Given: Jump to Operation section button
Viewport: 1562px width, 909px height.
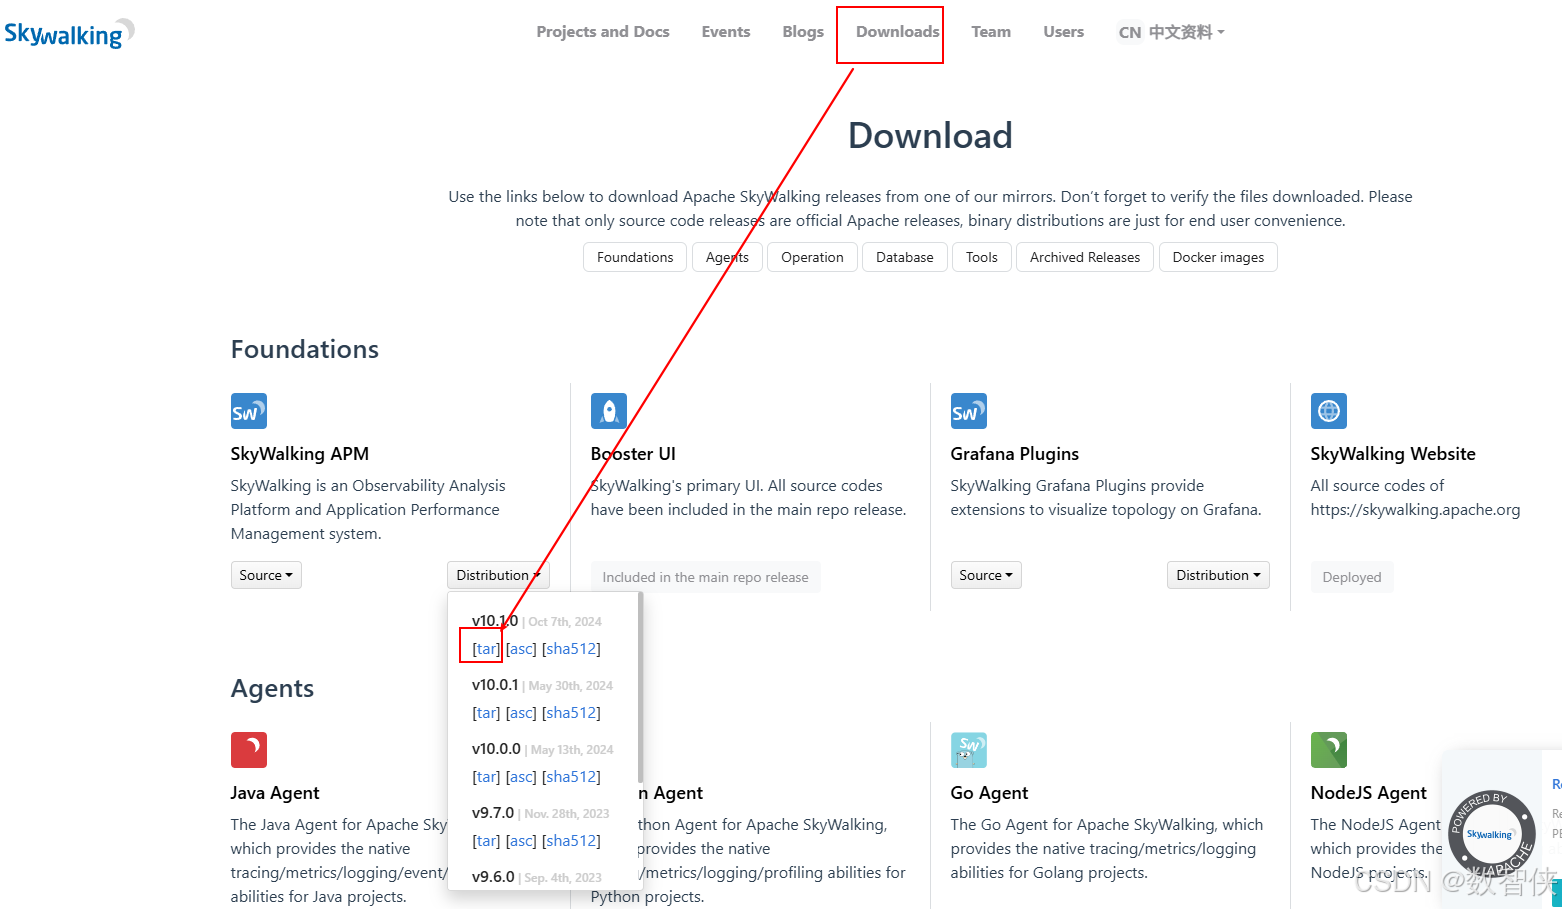Looking at the screenshot, I should tap(812, 257).
